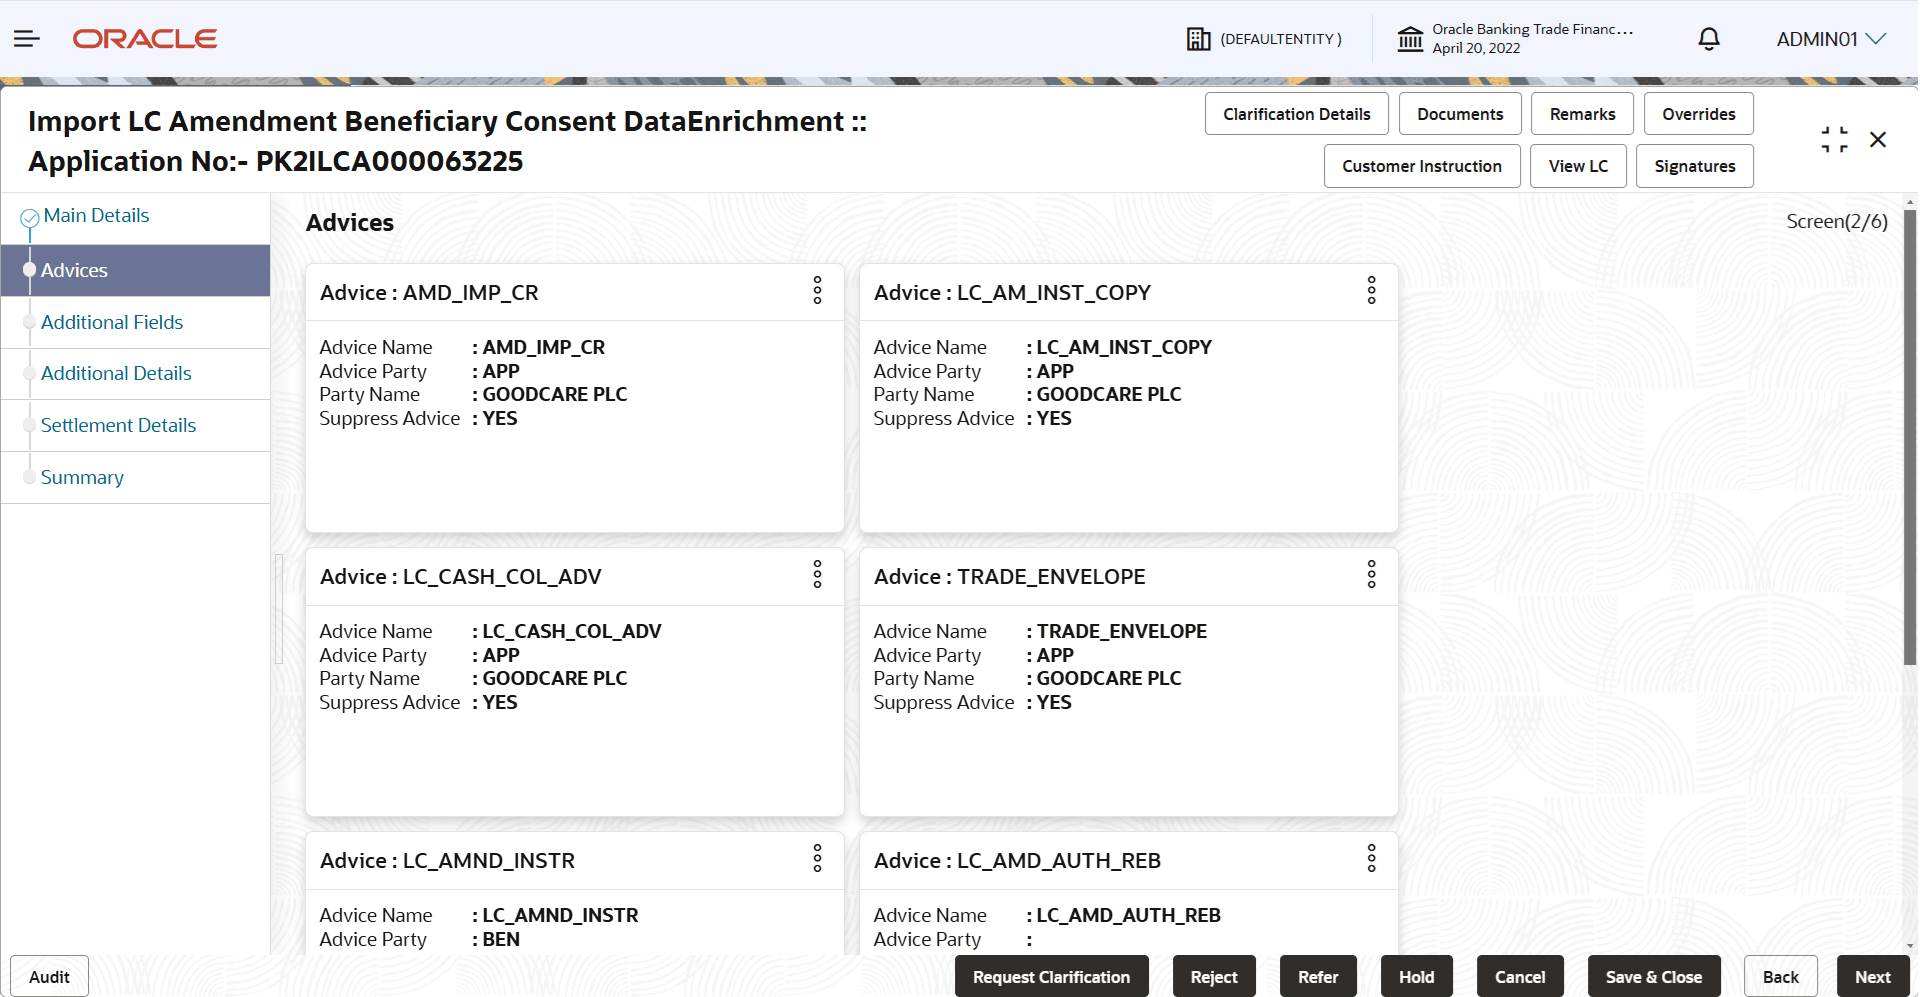The height and width of the screenshot is (997, 1920).
Task: Click the LC_AM_INST_COPY advice card title
Action: click(1012, 293)
